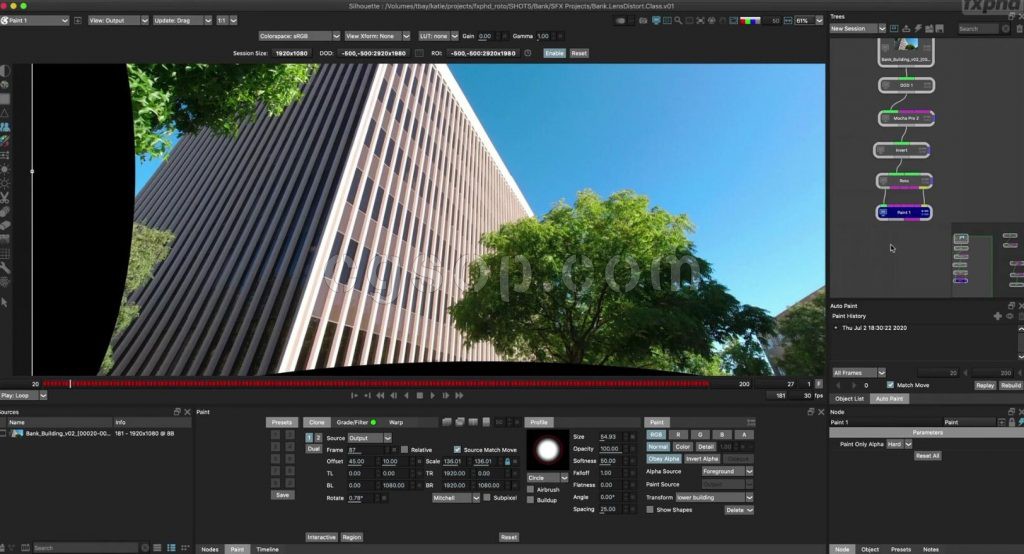The image size is (1024, 554).
Task: Enable the Airbrush checkbox
Action: click(530, 489)
